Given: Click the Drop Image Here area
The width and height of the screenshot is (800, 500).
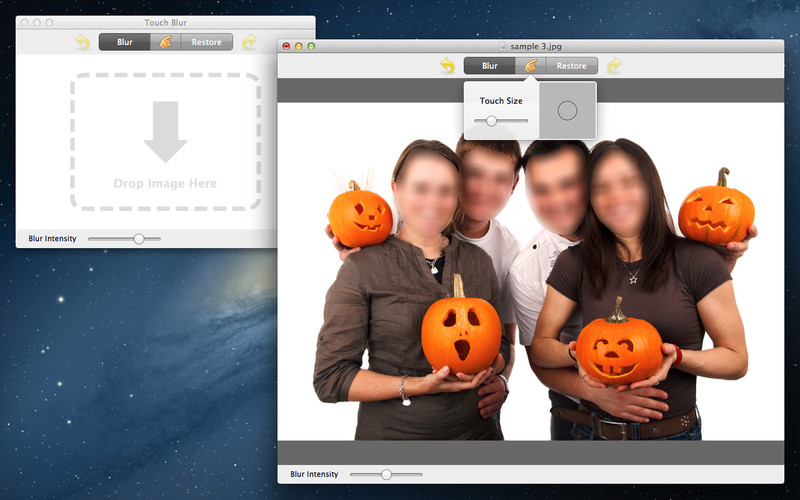Looking at the screenshot, I should [165, 142].
